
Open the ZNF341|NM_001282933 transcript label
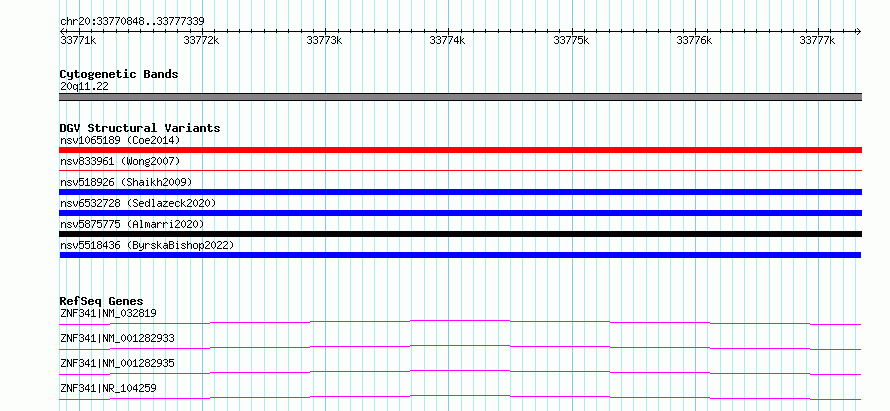click(x=117, y=338)
